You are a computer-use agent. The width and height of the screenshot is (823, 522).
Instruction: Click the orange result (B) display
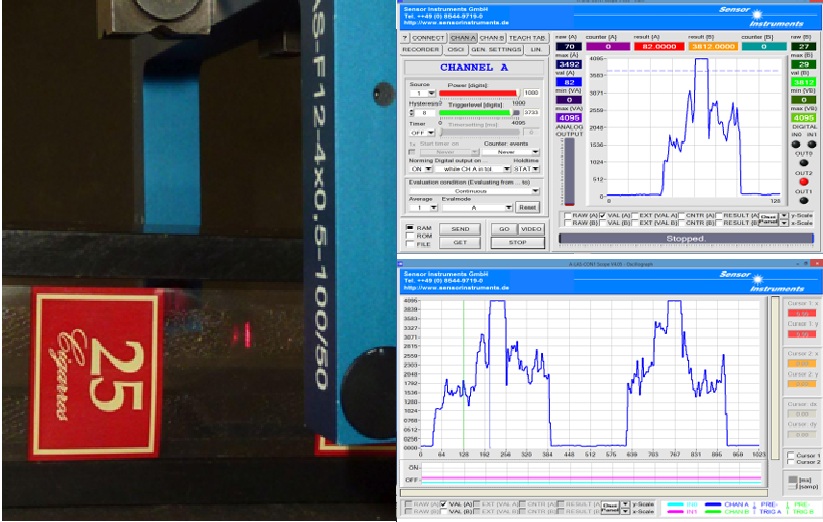(x=713, y=47)
